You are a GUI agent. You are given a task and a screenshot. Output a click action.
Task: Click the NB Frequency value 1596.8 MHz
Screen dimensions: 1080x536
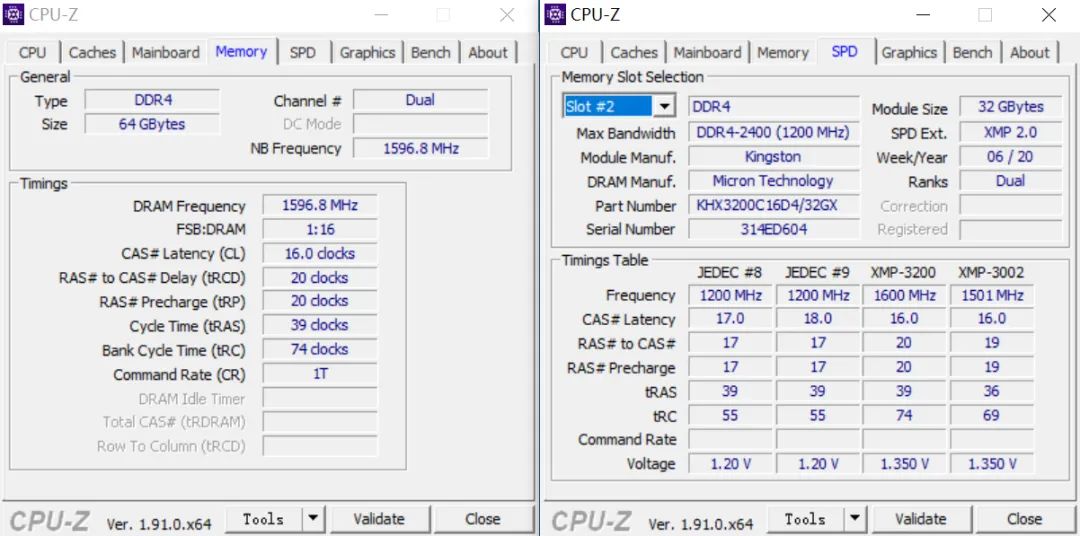coord(420,148)
